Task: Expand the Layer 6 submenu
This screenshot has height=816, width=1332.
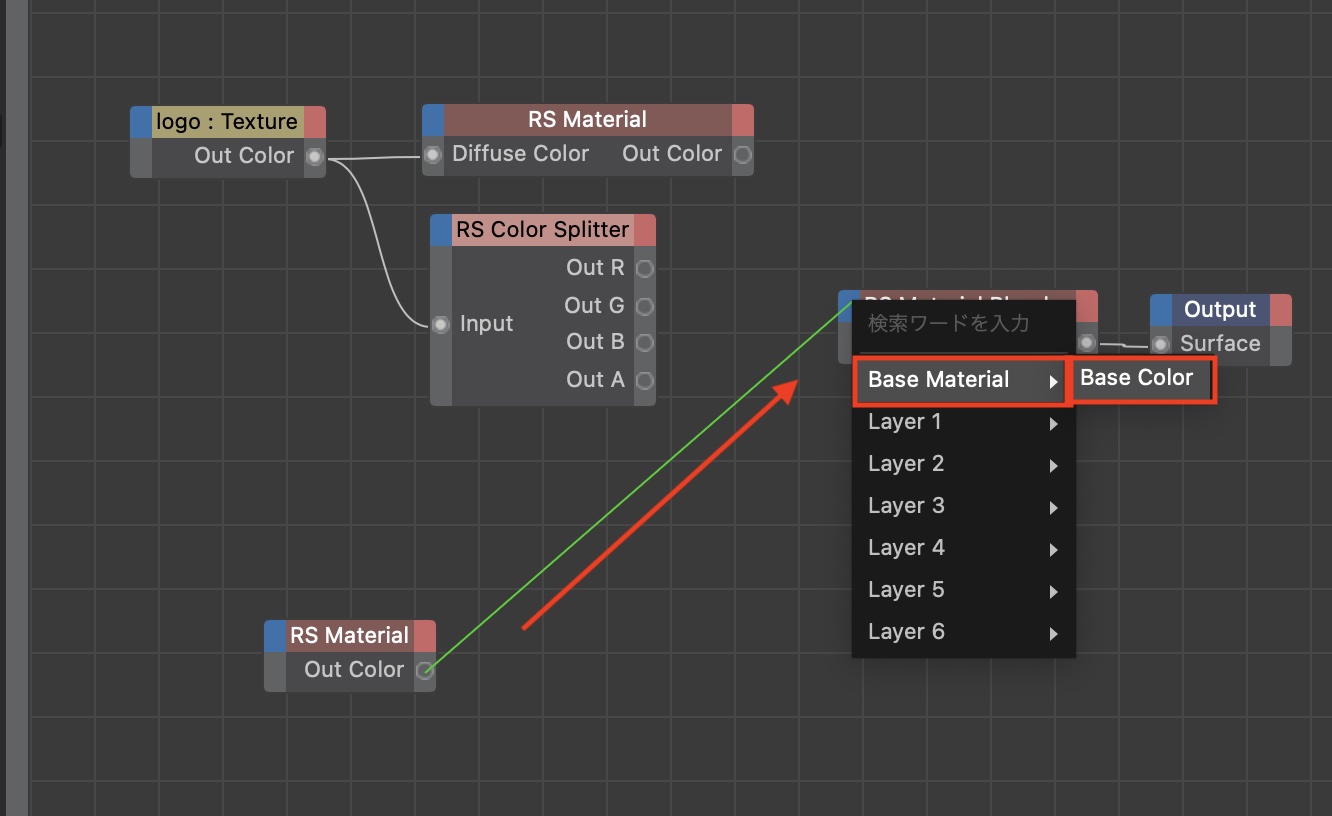Action: click(x=960, y=633)
